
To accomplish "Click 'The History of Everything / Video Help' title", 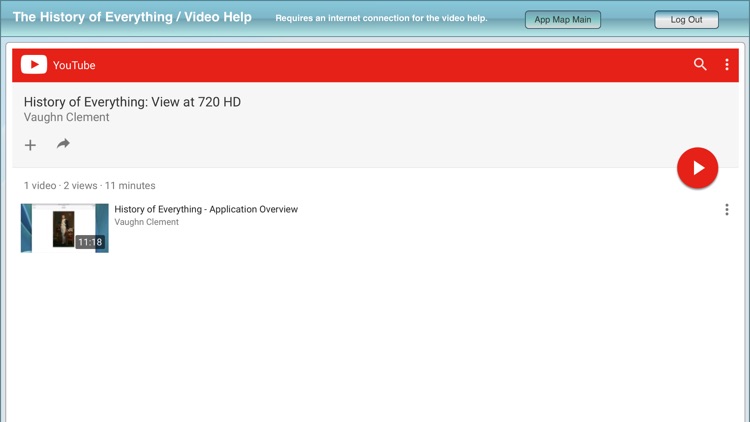I will pos(132,17).
